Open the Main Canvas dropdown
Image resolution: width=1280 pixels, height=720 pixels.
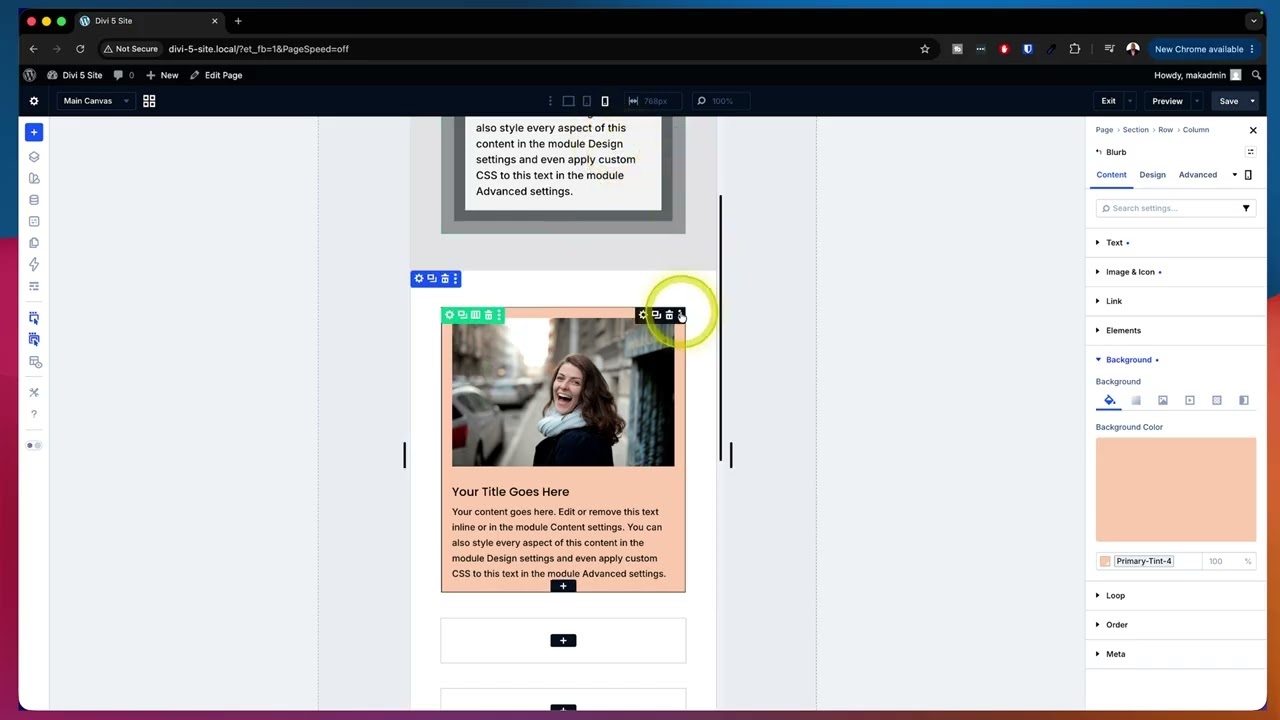point(95,101)
